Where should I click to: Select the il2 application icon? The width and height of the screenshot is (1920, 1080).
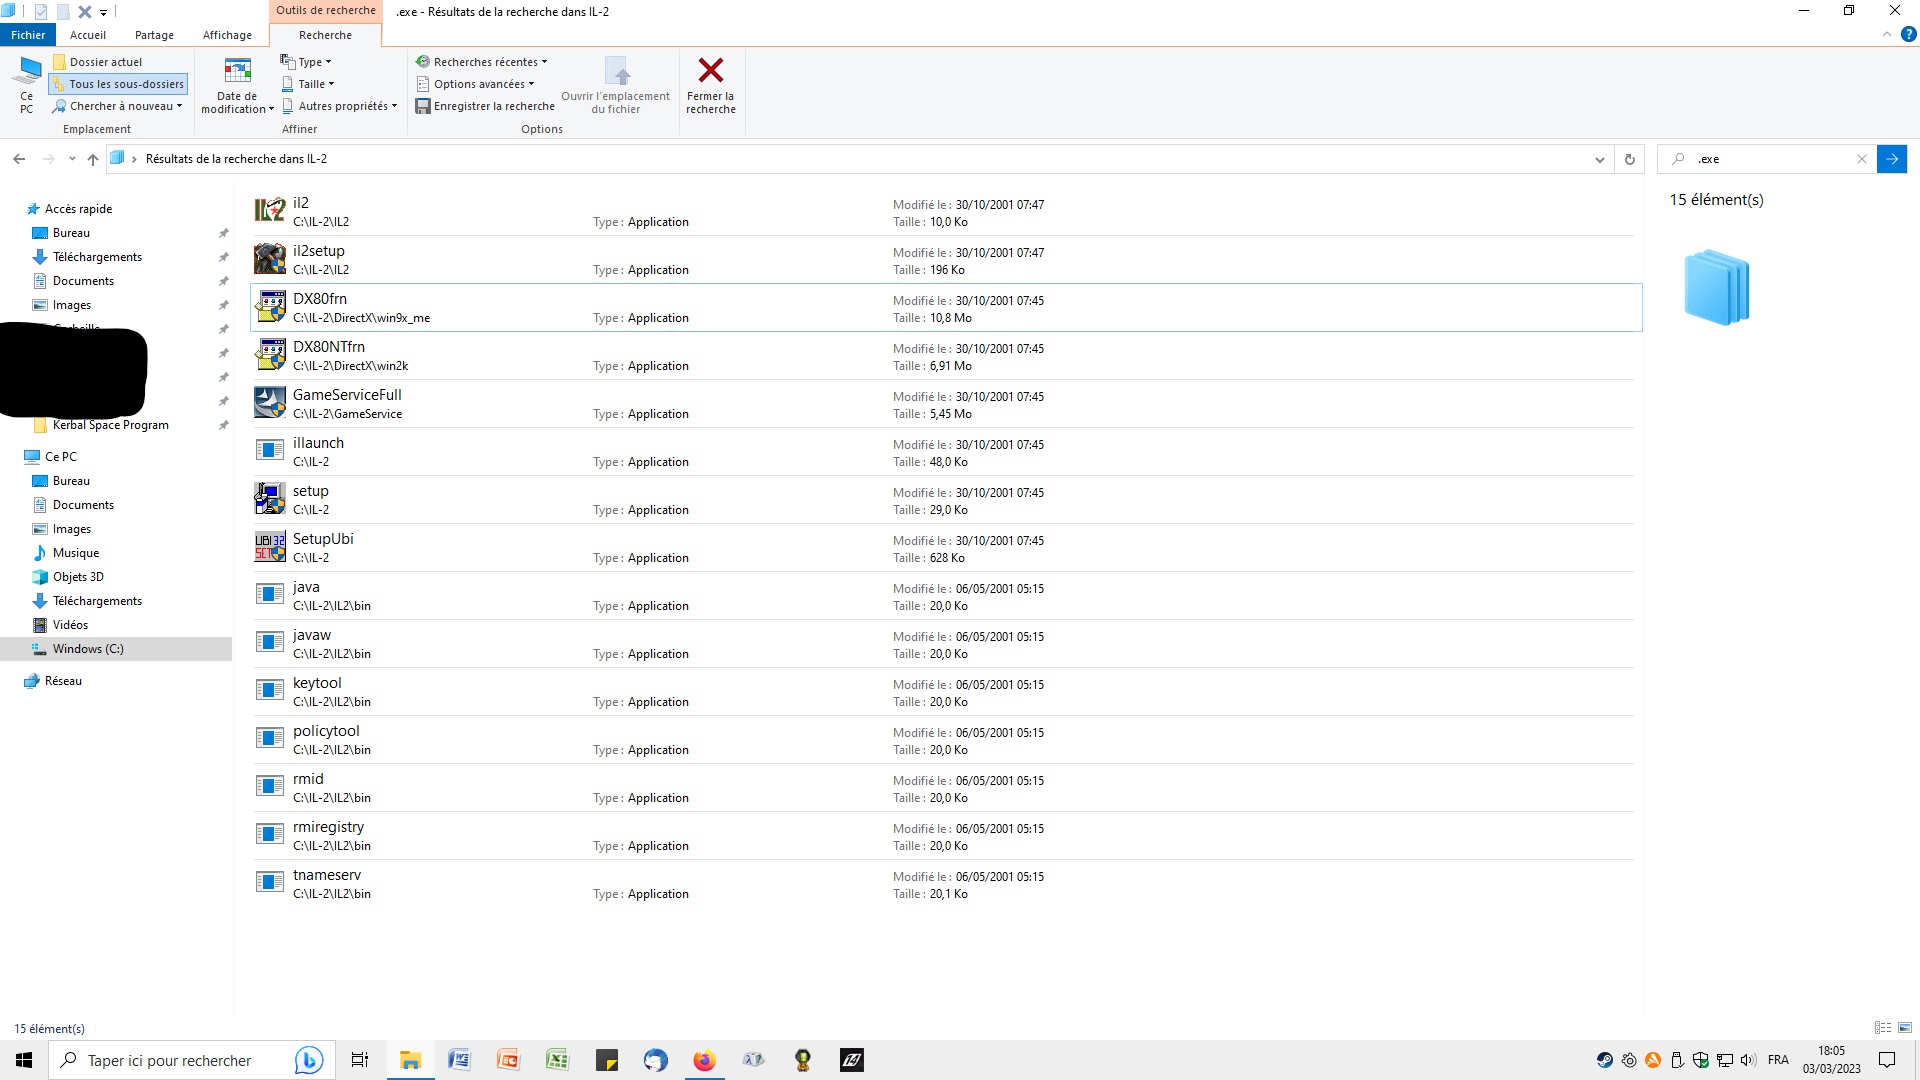pos(270,211)
